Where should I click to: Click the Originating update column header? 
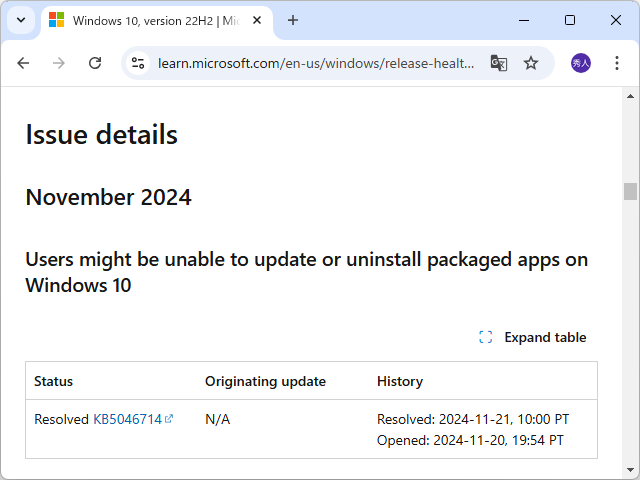click(x=265, y=381)
